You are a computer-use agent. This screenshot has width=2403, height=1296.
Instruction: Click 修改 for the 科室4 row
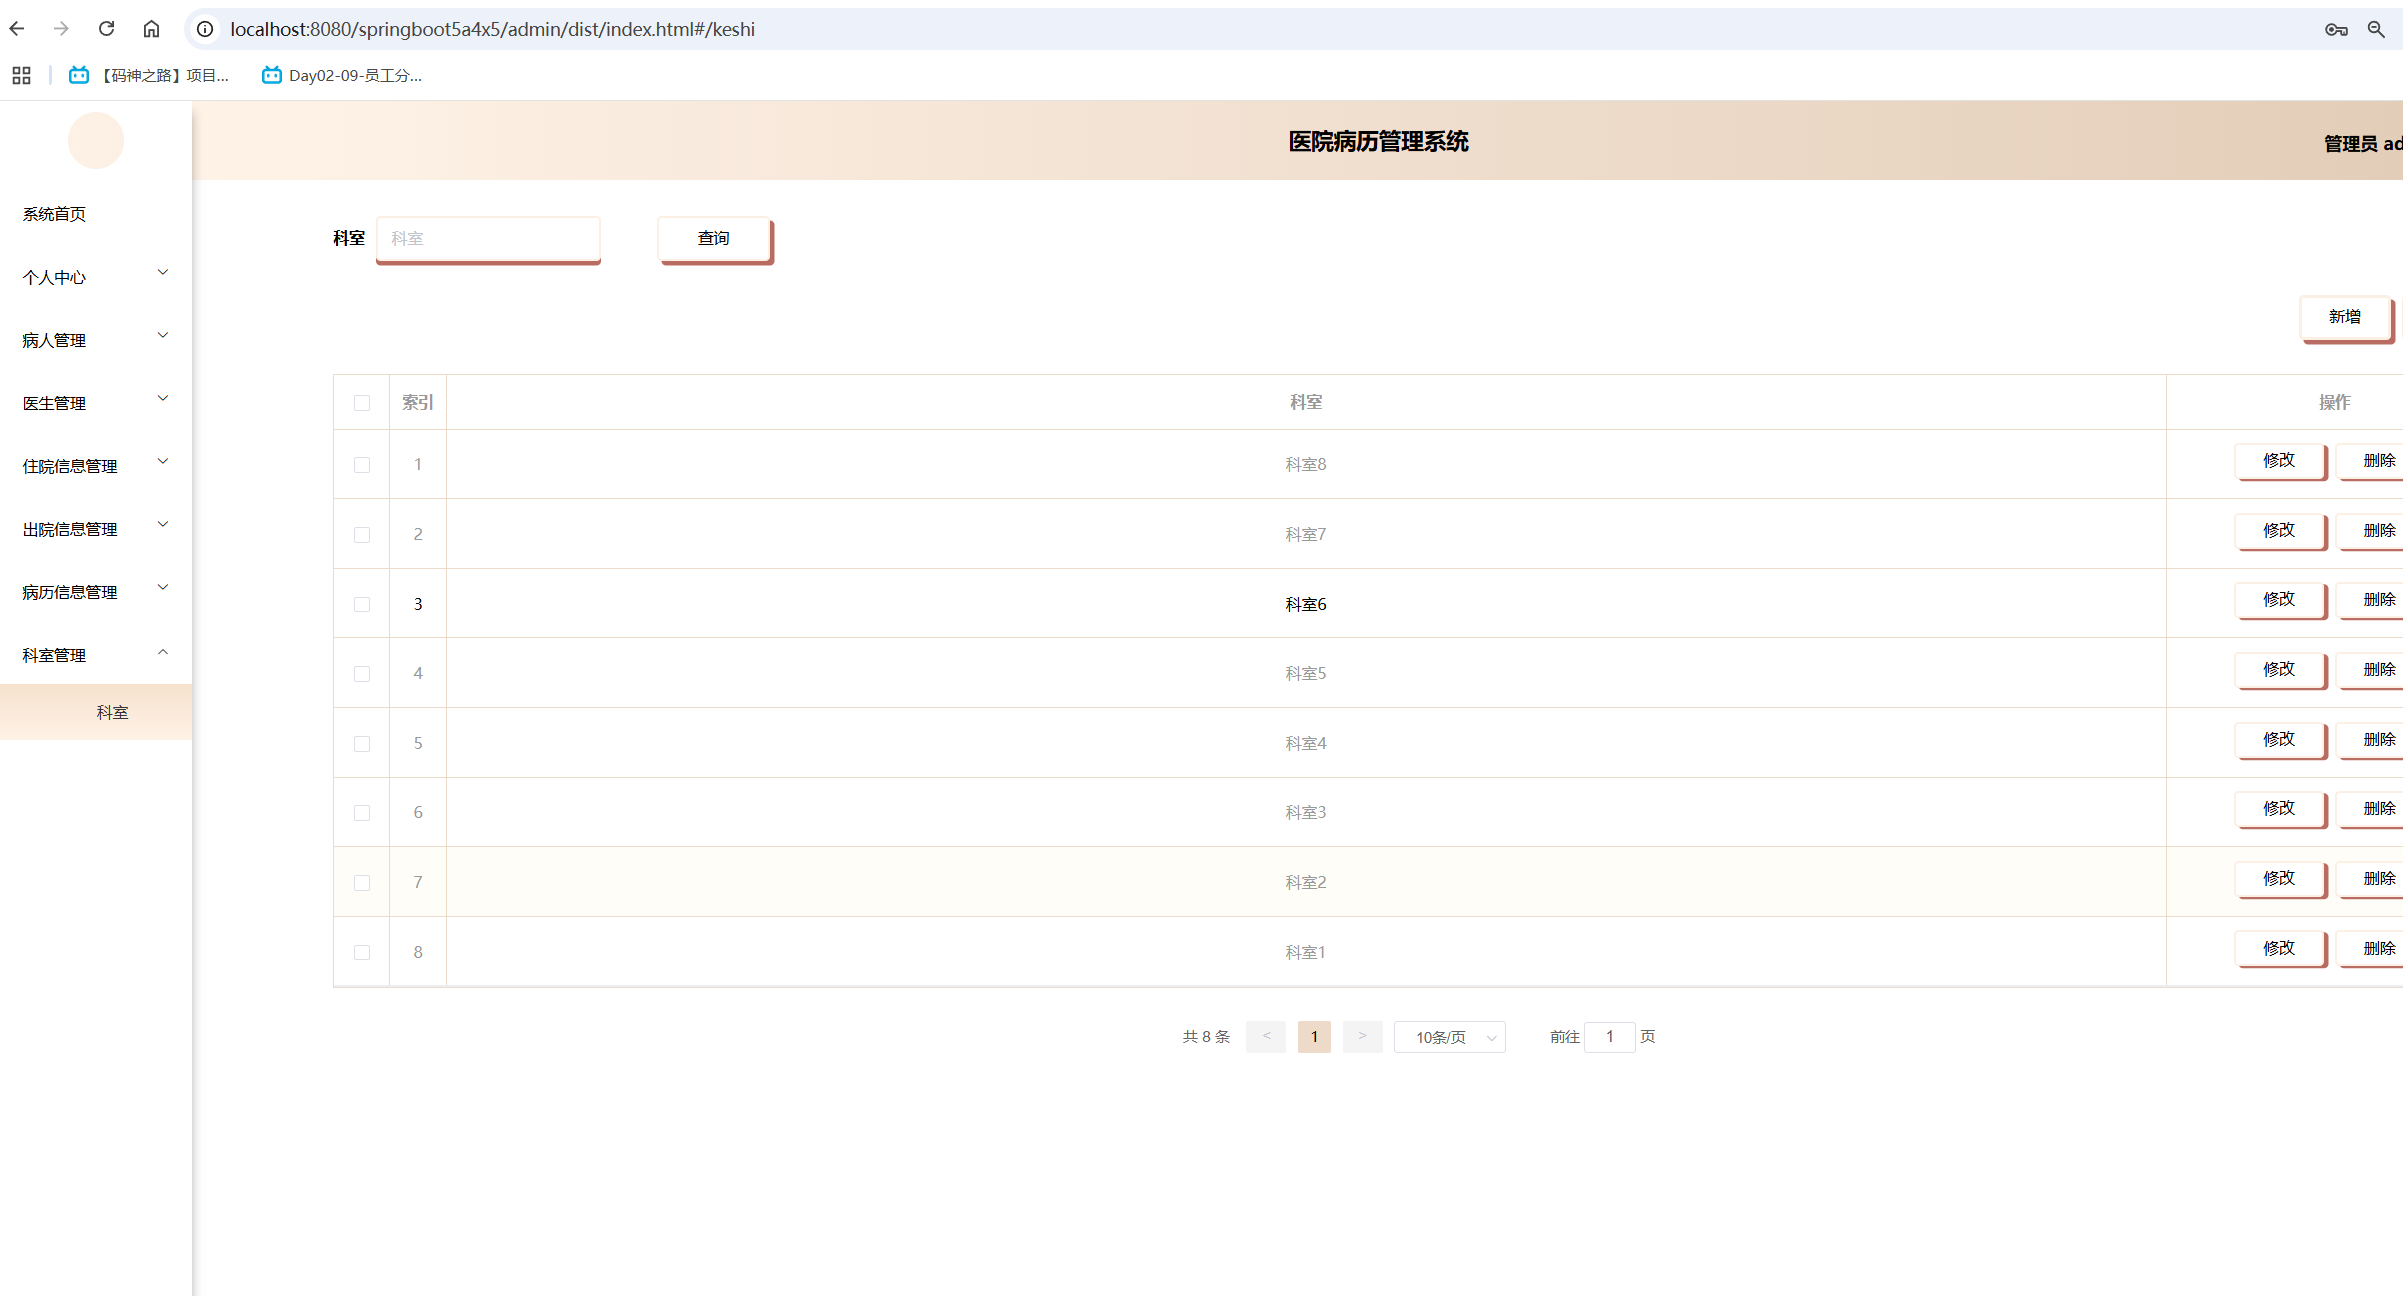coord(2280,740)
